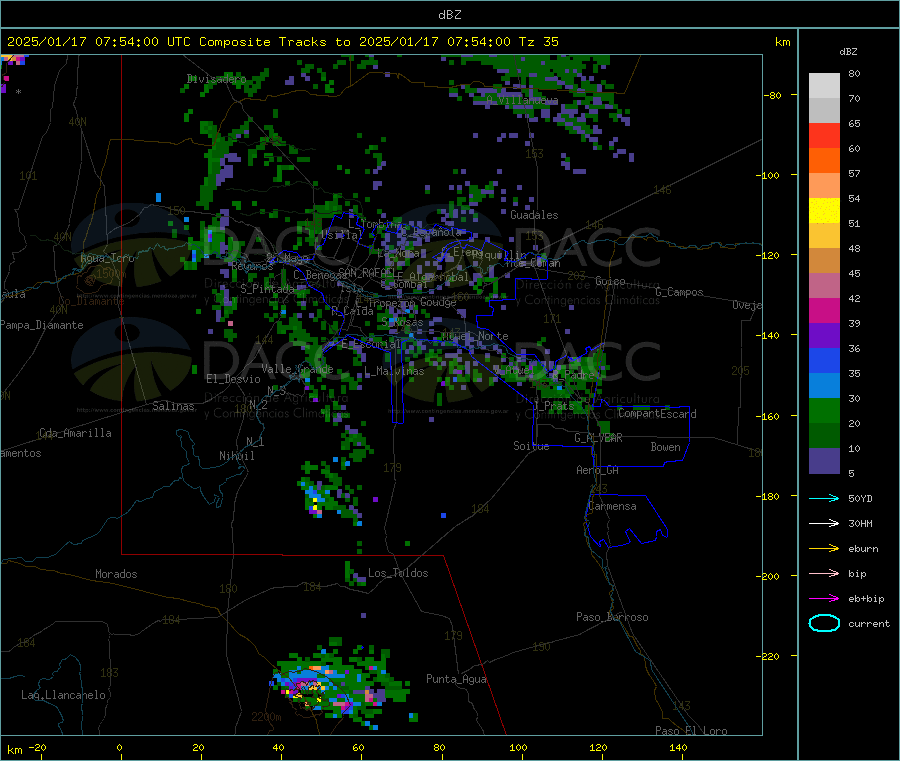Click the 'L_Malvinas' label
Image resolution: width=900 pixels, height=761 pixels.
point(394,371)
